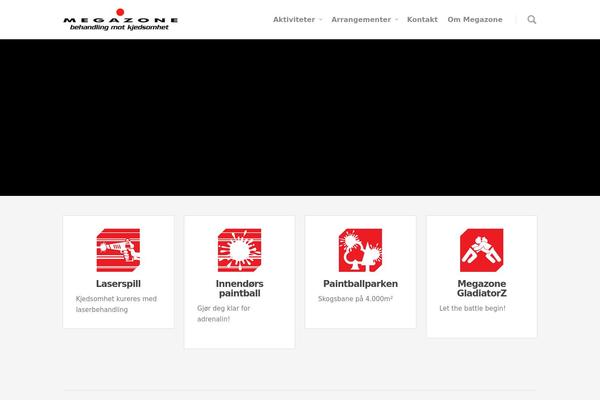Open the Arrangementer menu
The width and height of the screenshot is (600, 400).
pos(361,20)
